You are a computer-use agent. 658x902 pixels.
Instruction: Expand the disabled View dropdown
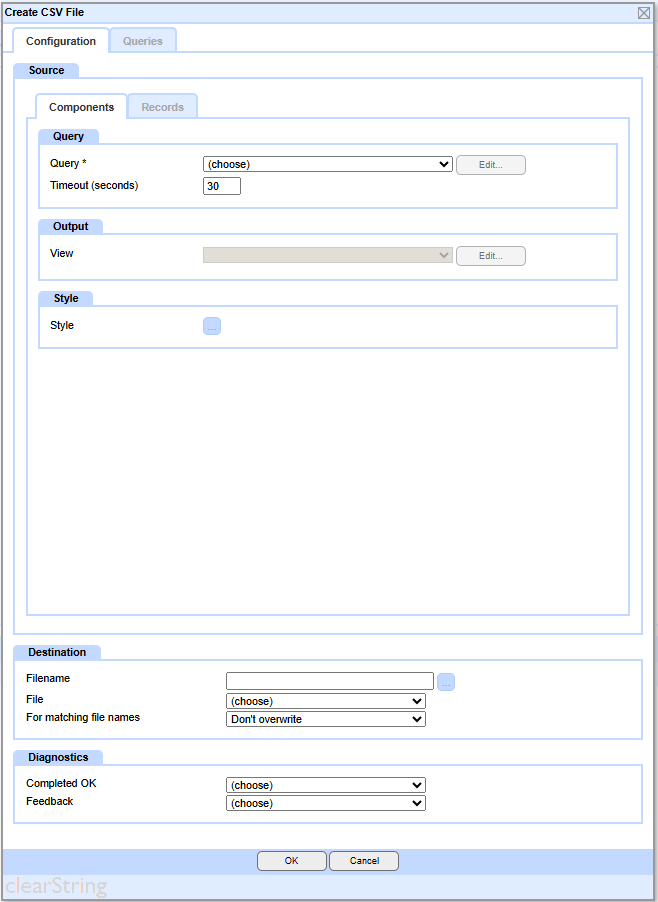click(x=327, y=256)
